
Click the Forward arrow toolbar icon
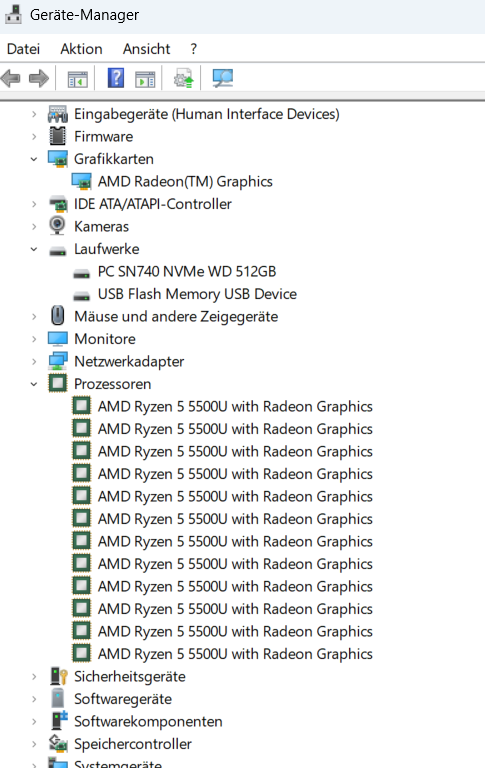pos(39,78)
